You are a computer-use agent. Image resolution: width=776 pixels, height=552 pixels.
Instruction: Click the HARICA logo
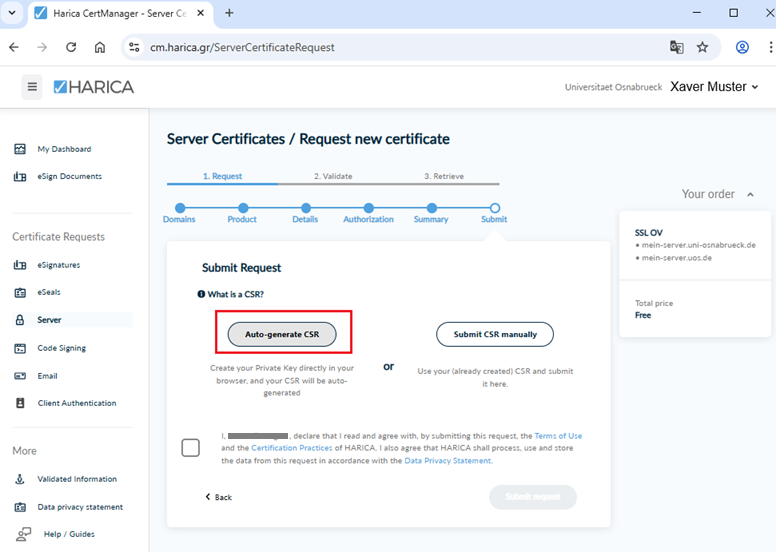coord(94,87)
